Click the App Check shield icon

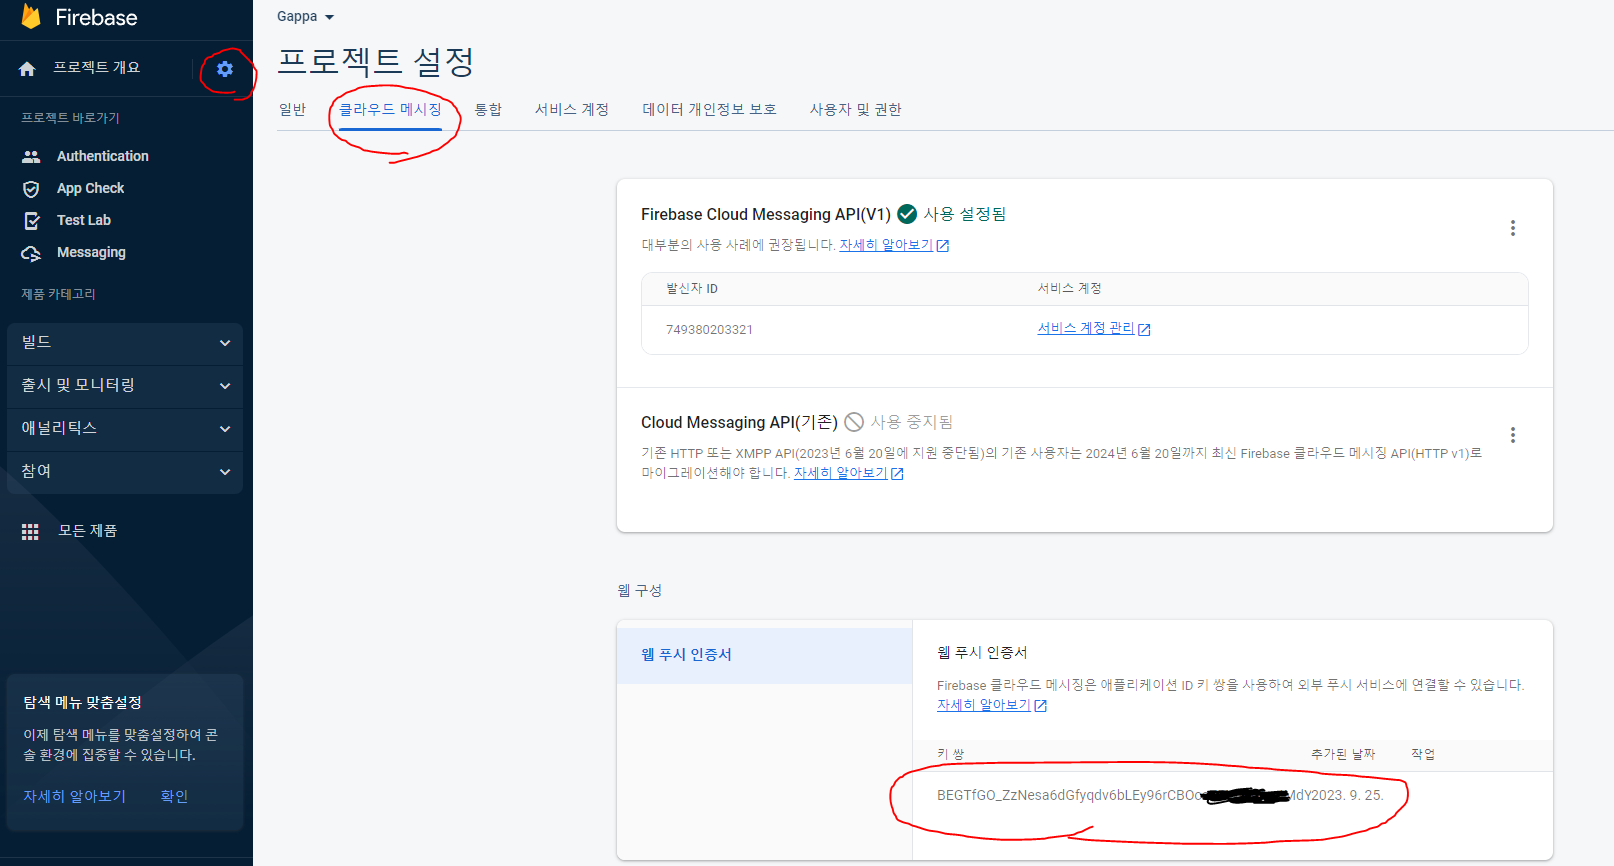click(x=31, y=189)
